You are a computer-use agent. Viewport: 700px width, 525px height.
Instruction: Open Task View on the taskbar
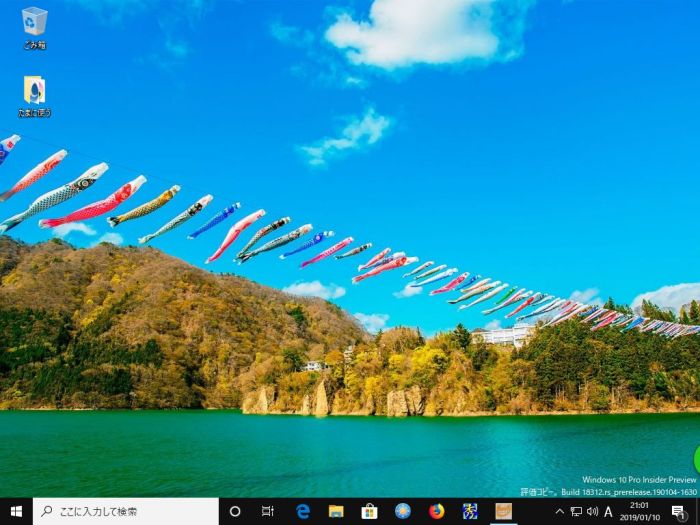[268, 511]
